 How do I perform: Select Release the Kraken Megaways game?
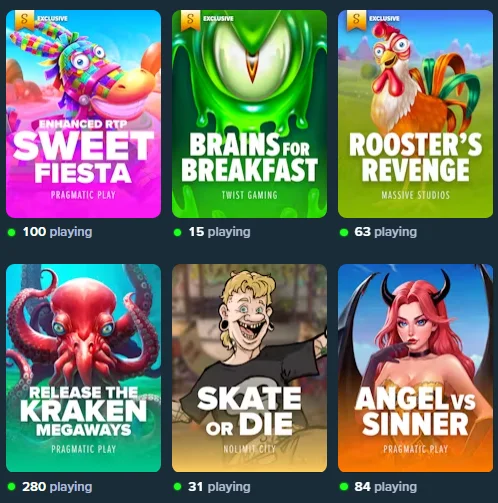83,368
